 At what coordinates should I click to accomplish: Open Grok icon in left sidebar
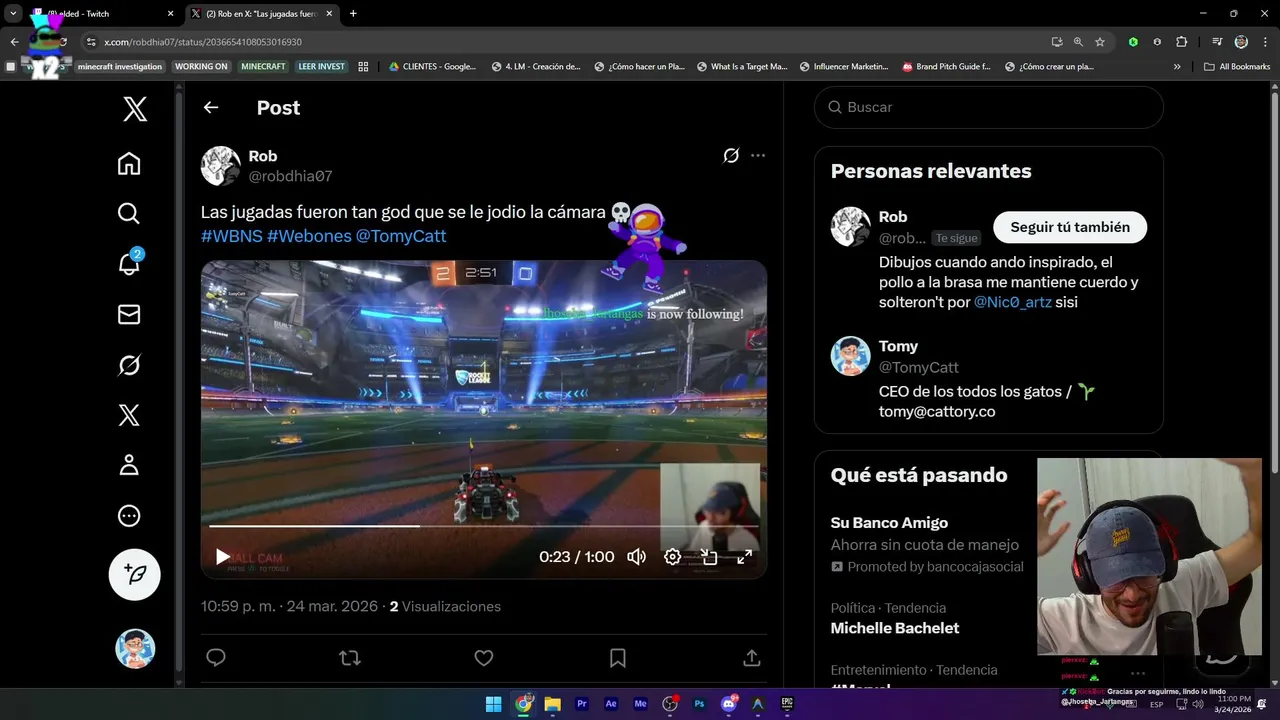(x=129, y=365)
